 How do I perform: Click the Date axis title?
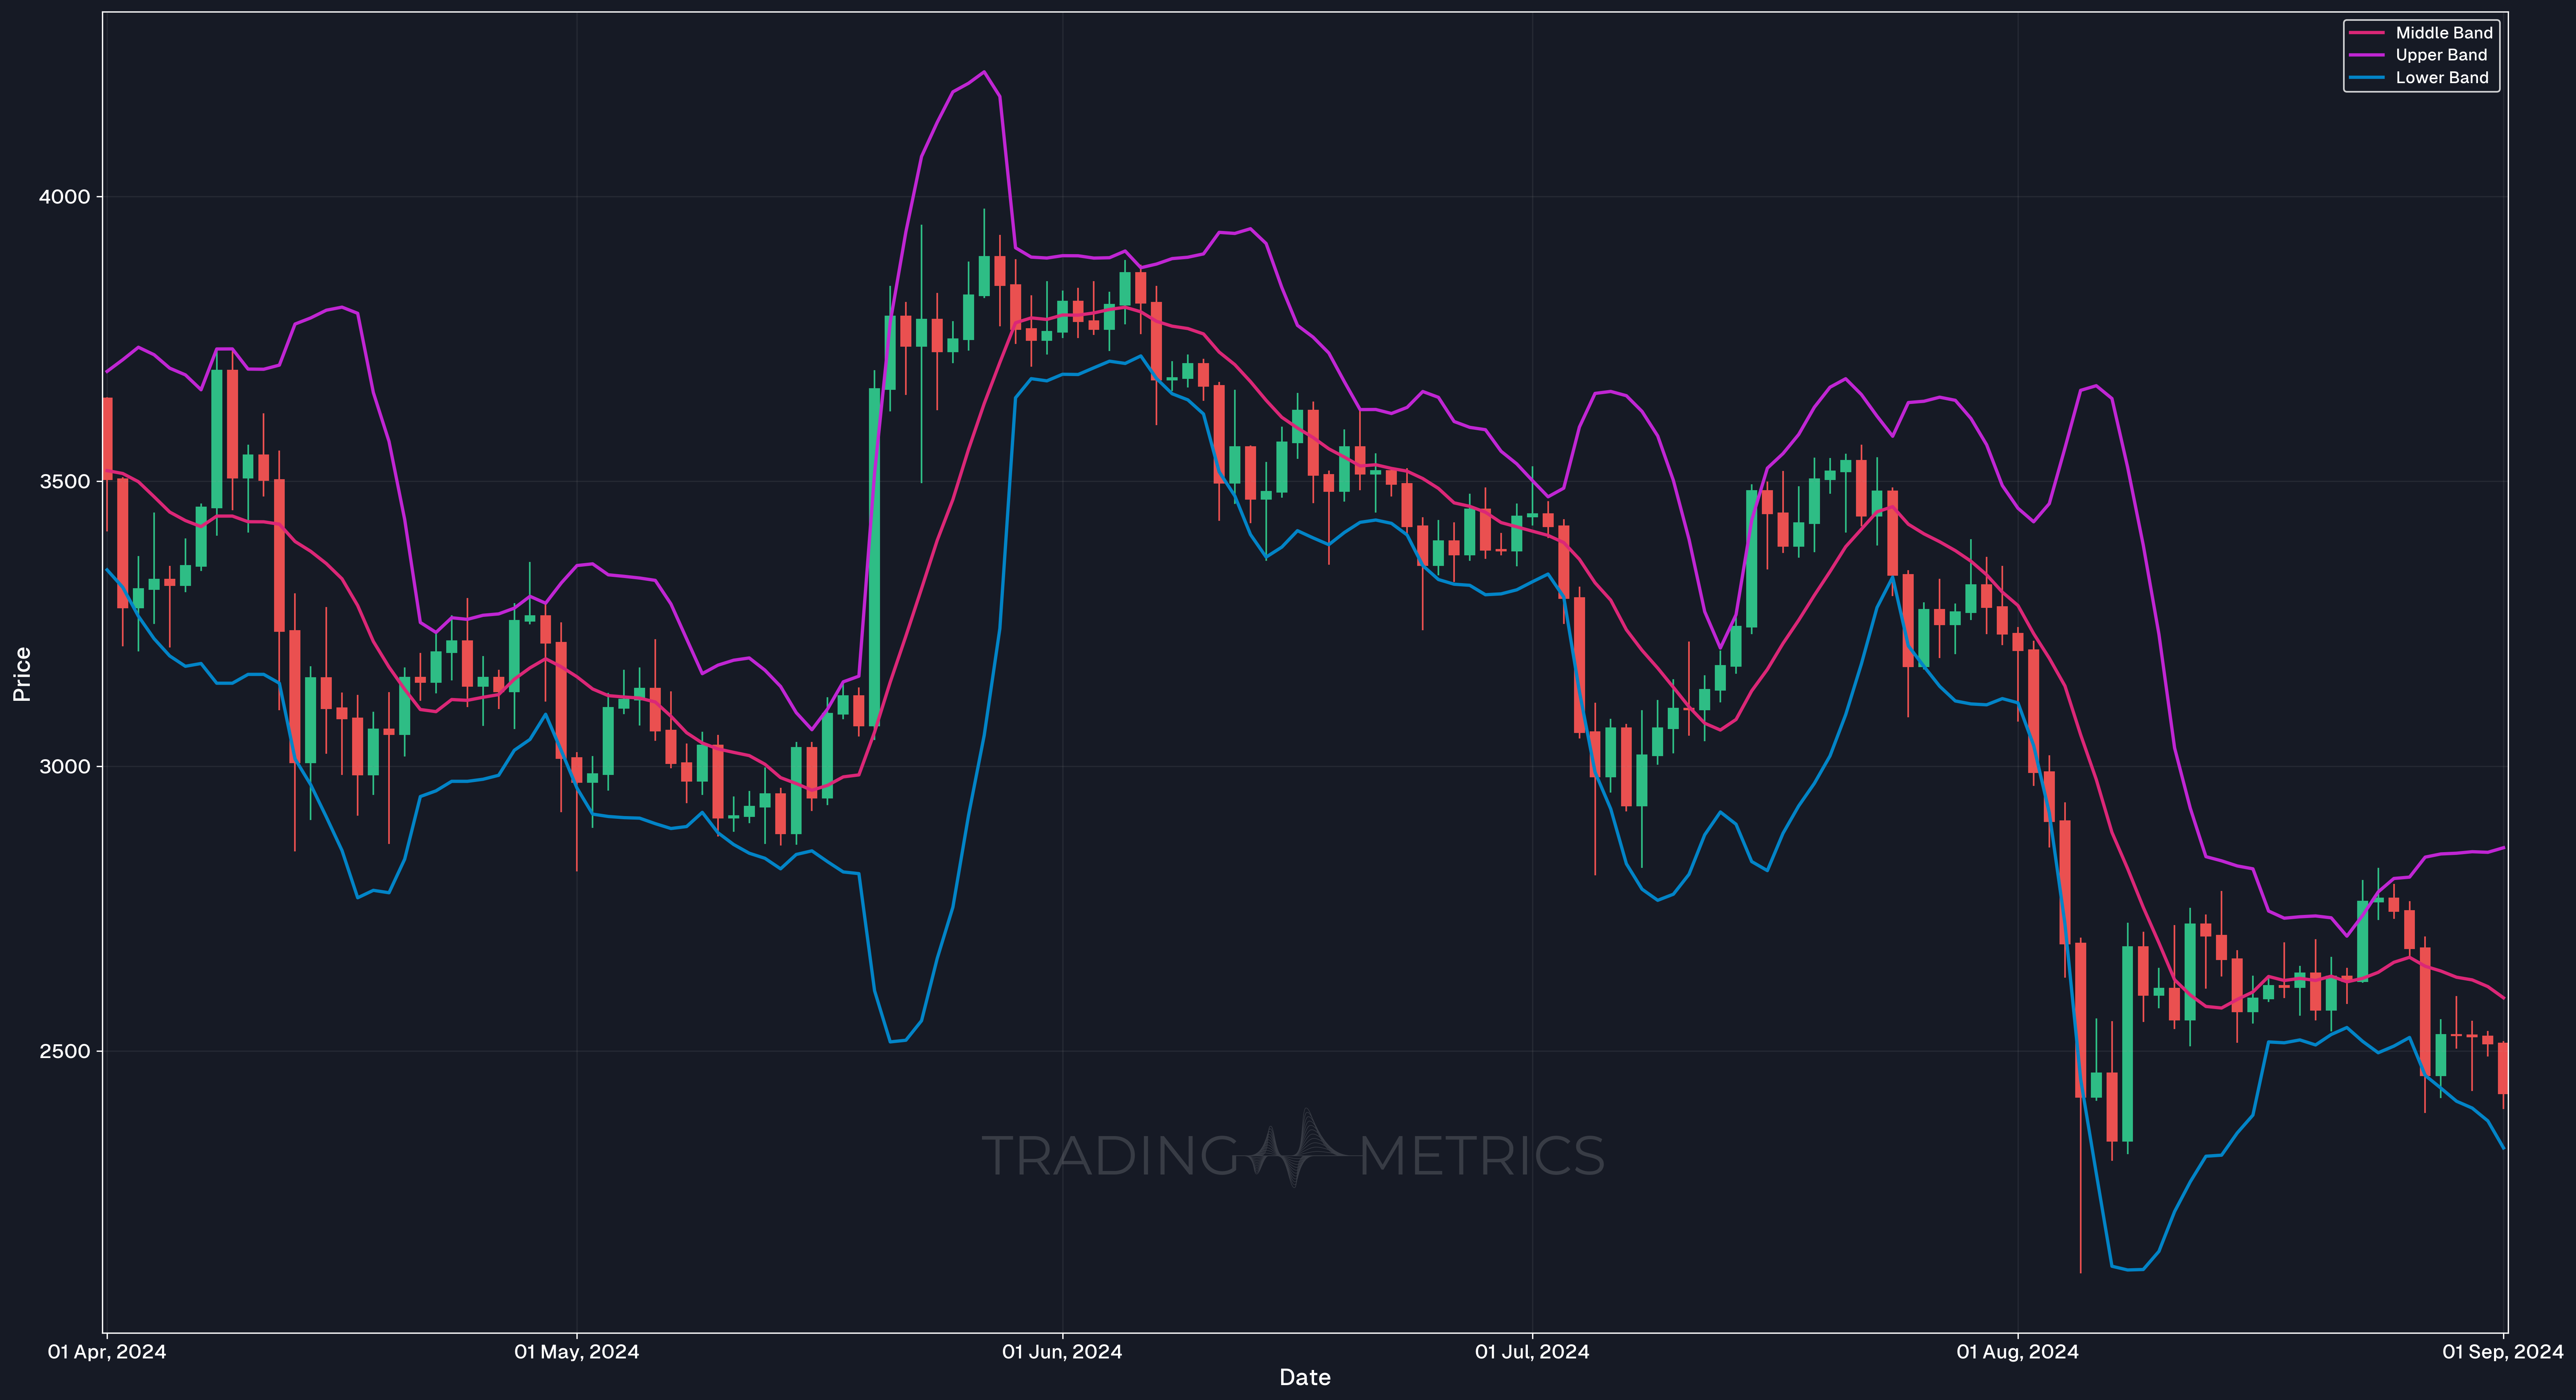(x=1305, y=1378)
